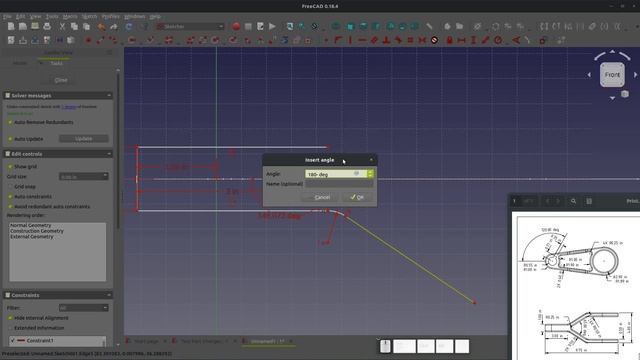This screenshot has height=360, width=640.
Task: Click the Leave sketch icon
Action: 23,40
